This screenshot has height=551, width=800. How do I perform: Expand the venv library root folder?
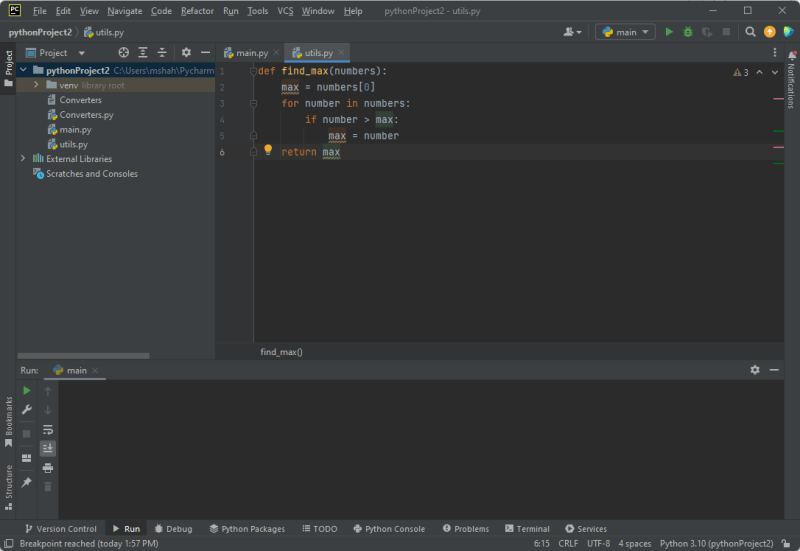(x=36, y=85)
